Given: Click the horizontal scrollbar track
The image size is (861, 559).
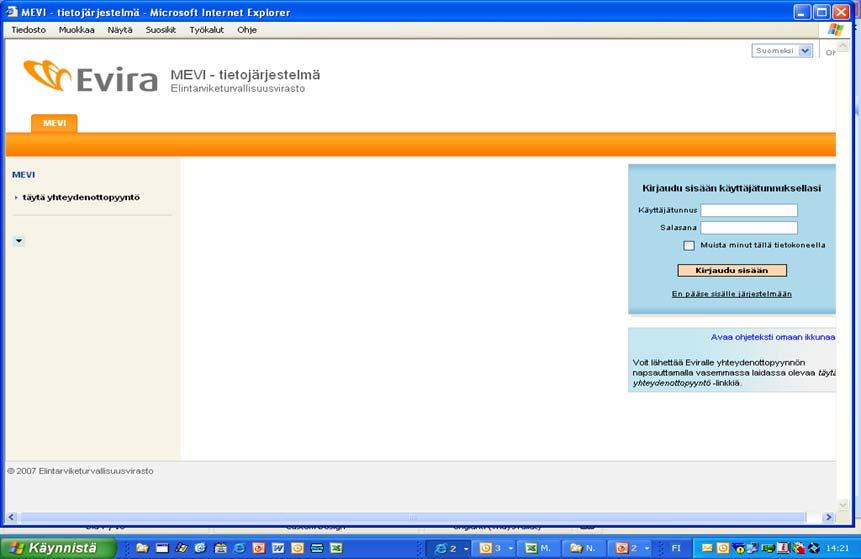Looking at the screenshot, I should coord(412,517).
